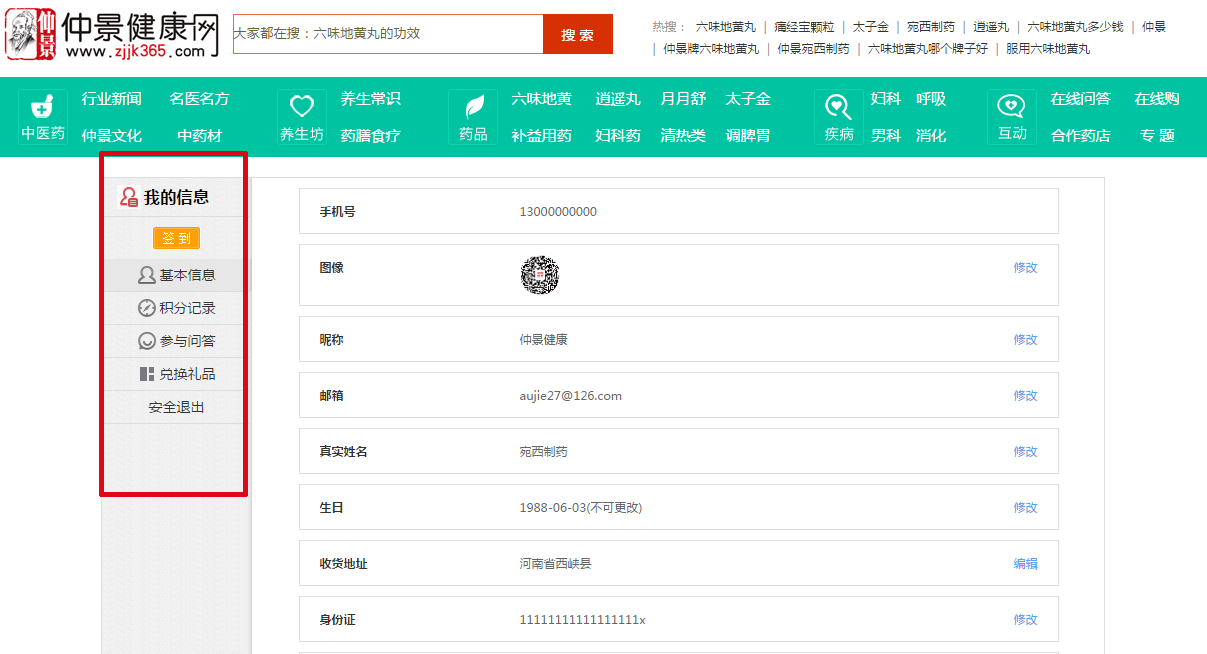Click hot search link 痛经宝颗粒
Viewport: 1207px width, 654px height.
pyautogui.click(x=804, y=27)
